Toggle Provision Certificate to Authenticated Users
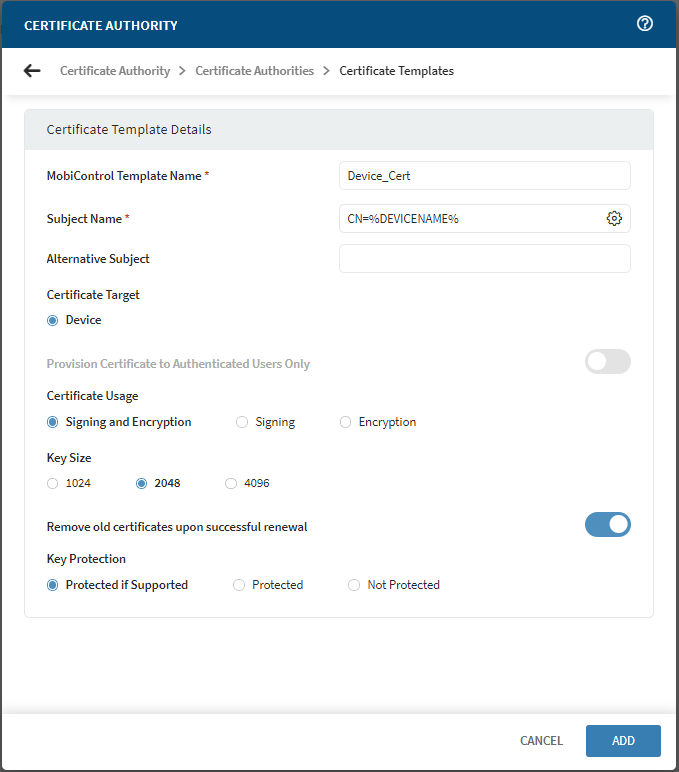Image resolution: width=679 pixels, height=772 pixels. [607, 362]
